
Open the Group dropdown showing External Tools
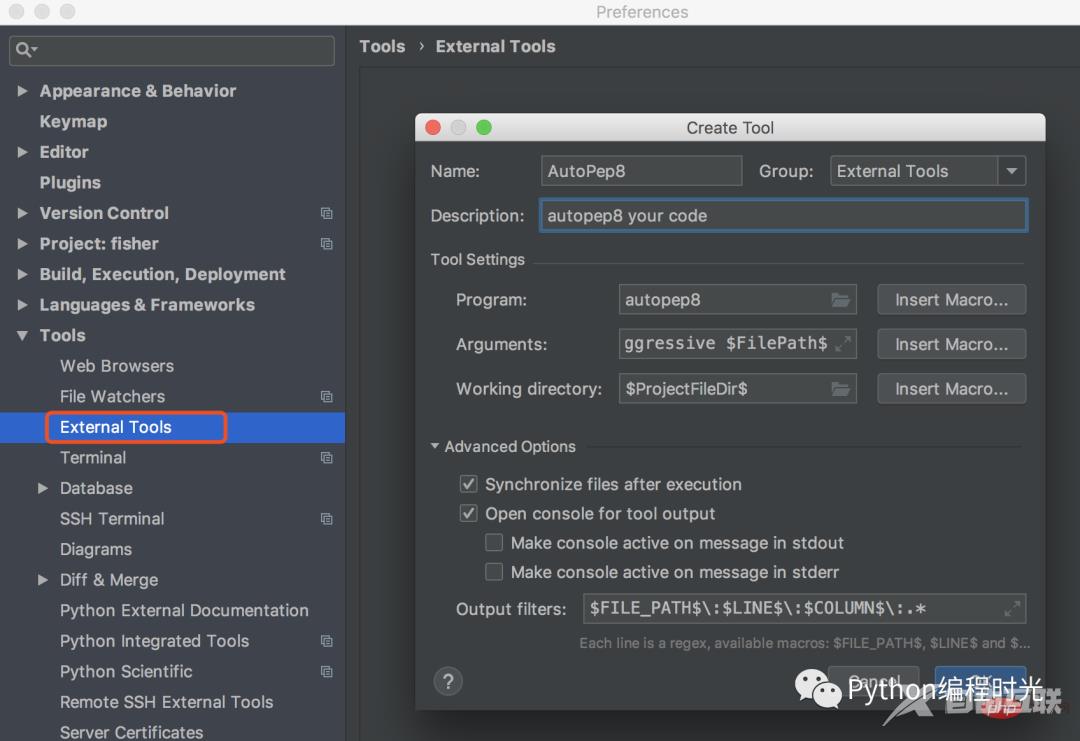pos(1012,170)
